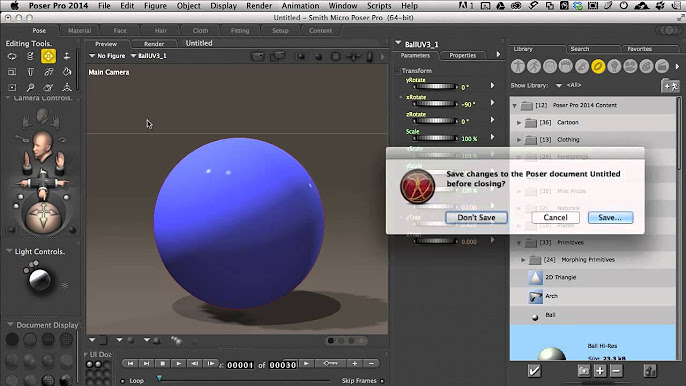Click the stop playback button
The image size is (686, 386).
[x=163, y=364]
